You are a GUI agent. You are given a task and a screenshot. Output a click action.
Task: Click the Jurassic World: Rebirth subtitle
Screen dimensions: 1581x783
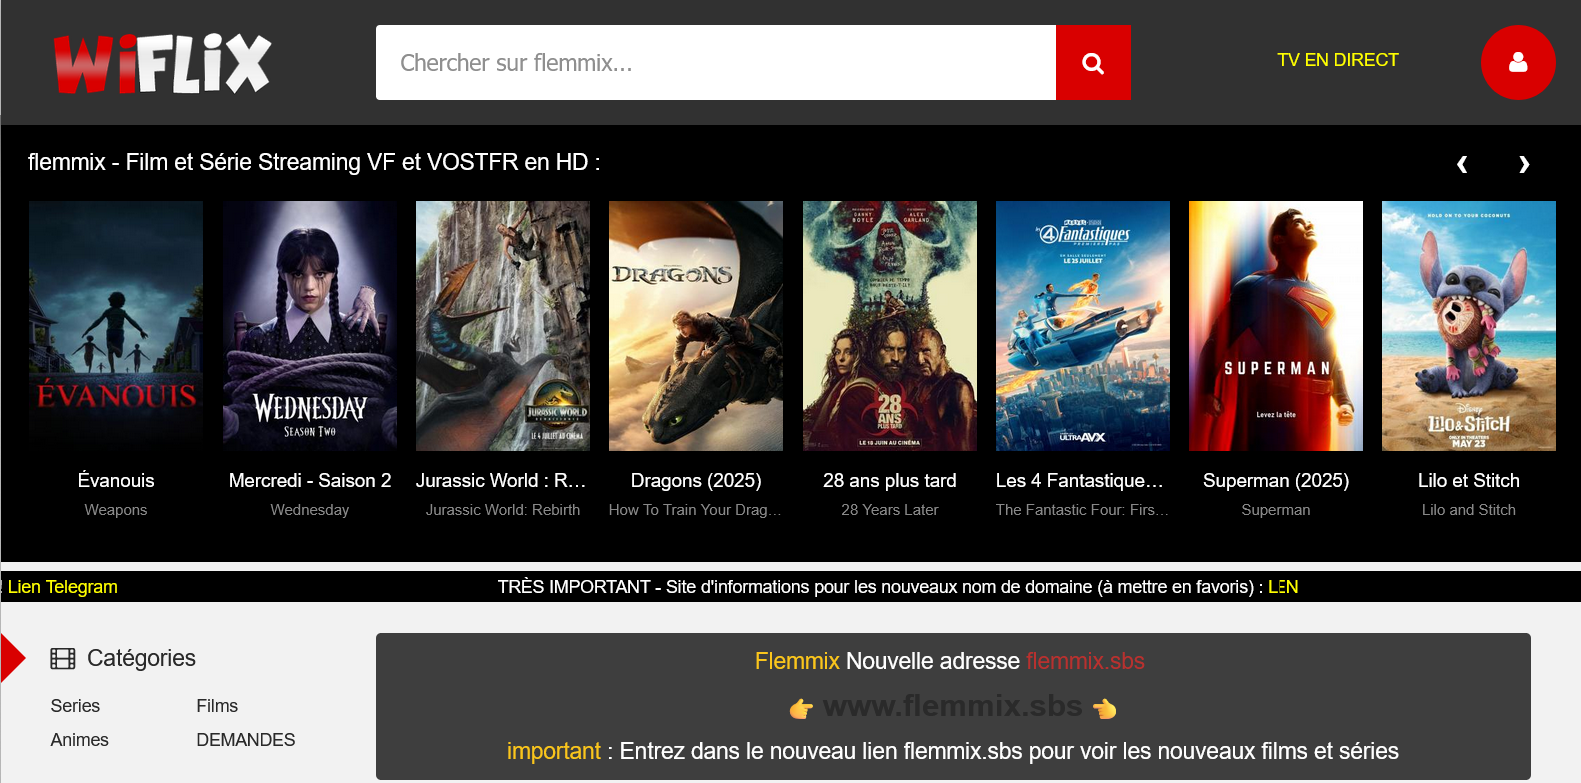pos(503,510)
